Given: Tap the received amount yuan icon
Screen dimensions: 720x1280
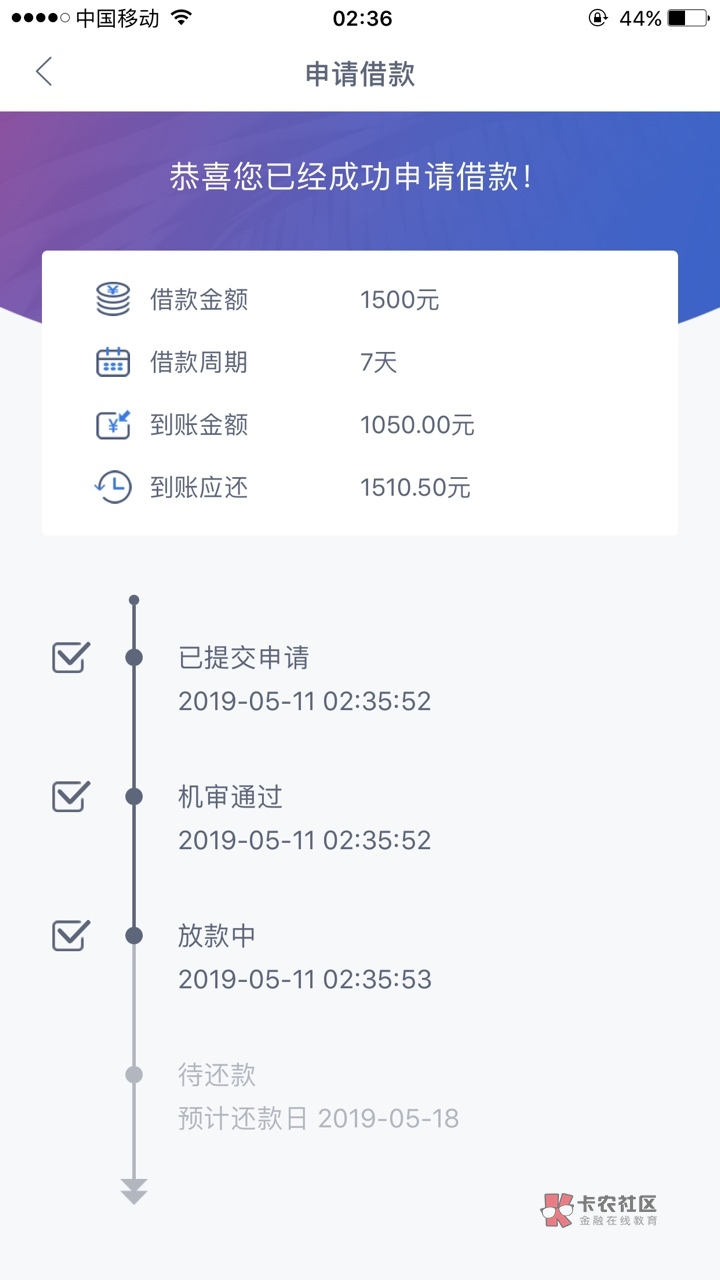Looking at the screenshot, I should coord(113,425).
